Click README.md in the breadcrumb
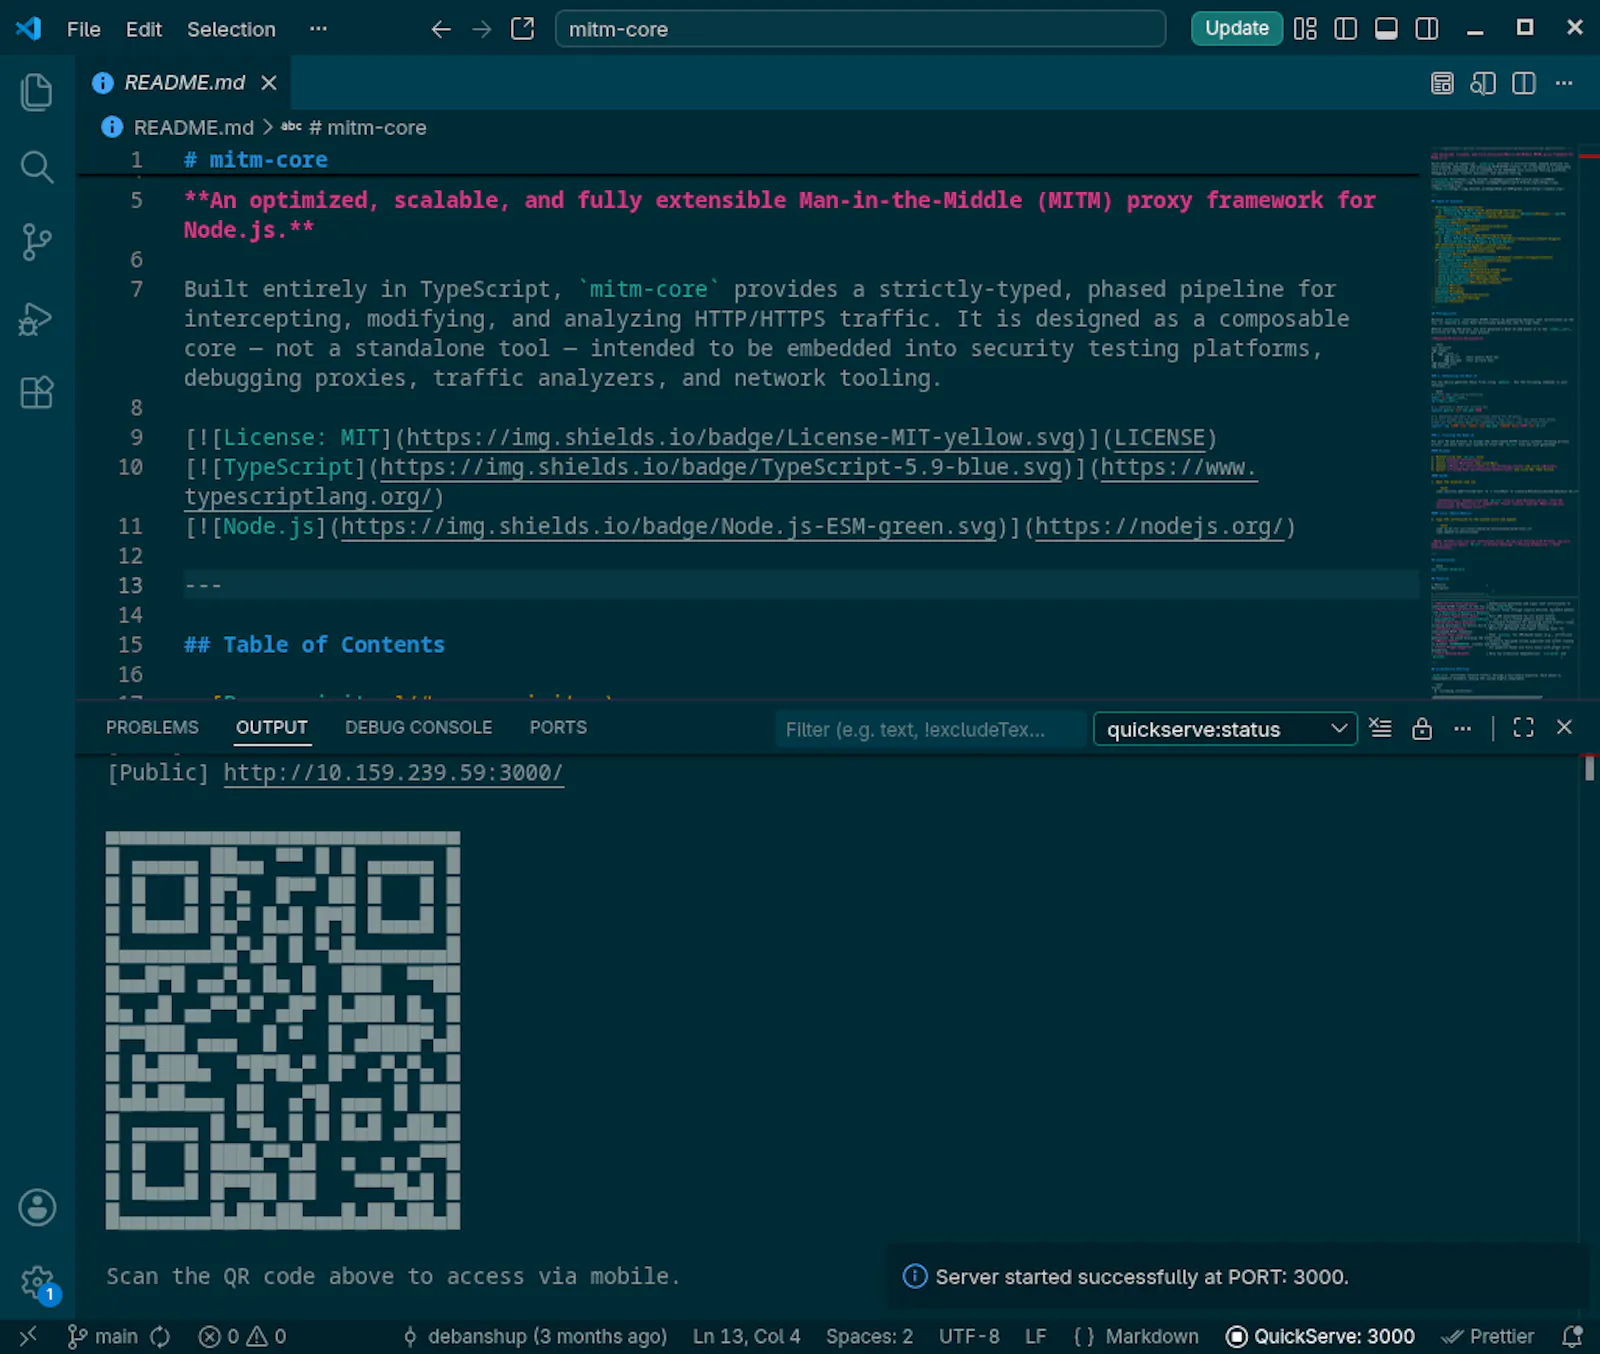 click(193, 128)
